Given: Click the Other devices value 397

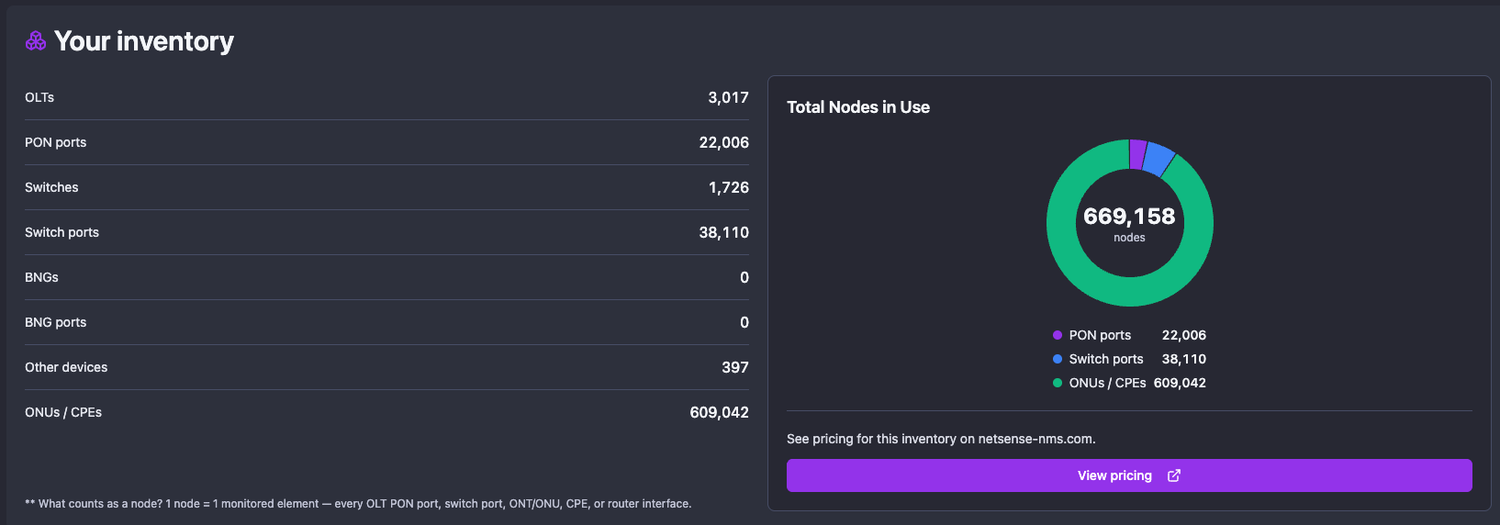Looking at the screenshot, I should pyautogui.click(x=735, y=368).
